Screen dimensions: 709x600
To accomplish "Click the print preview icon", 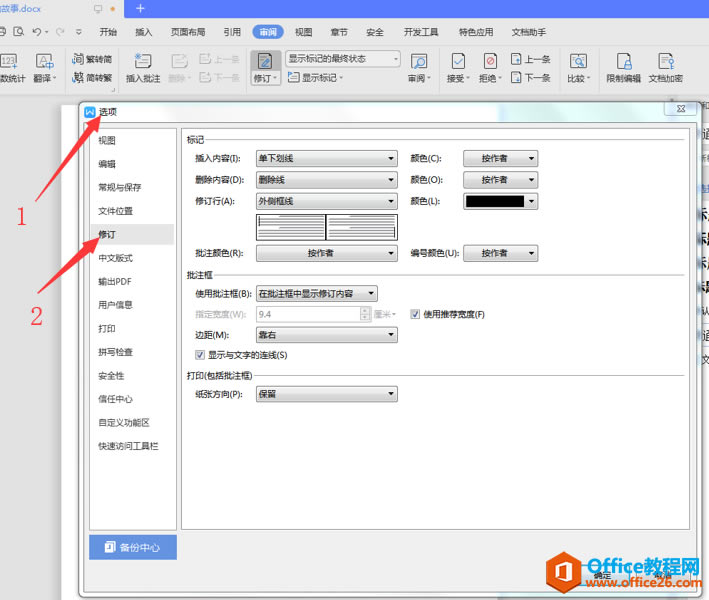I will (19, 32).
